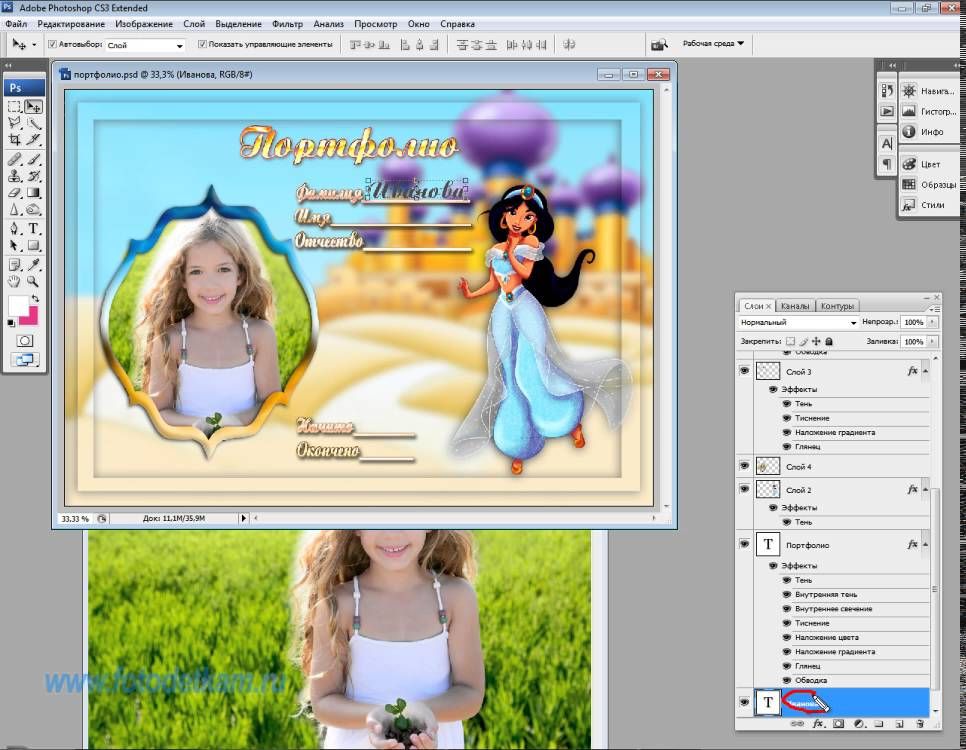Switch to the Контуры tab

click(837, 306)
